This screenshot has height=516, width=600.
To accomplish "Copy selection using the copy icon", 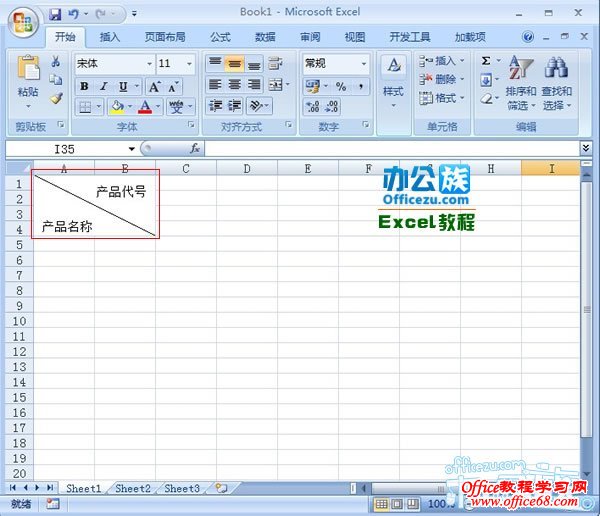I will [56, 80].
